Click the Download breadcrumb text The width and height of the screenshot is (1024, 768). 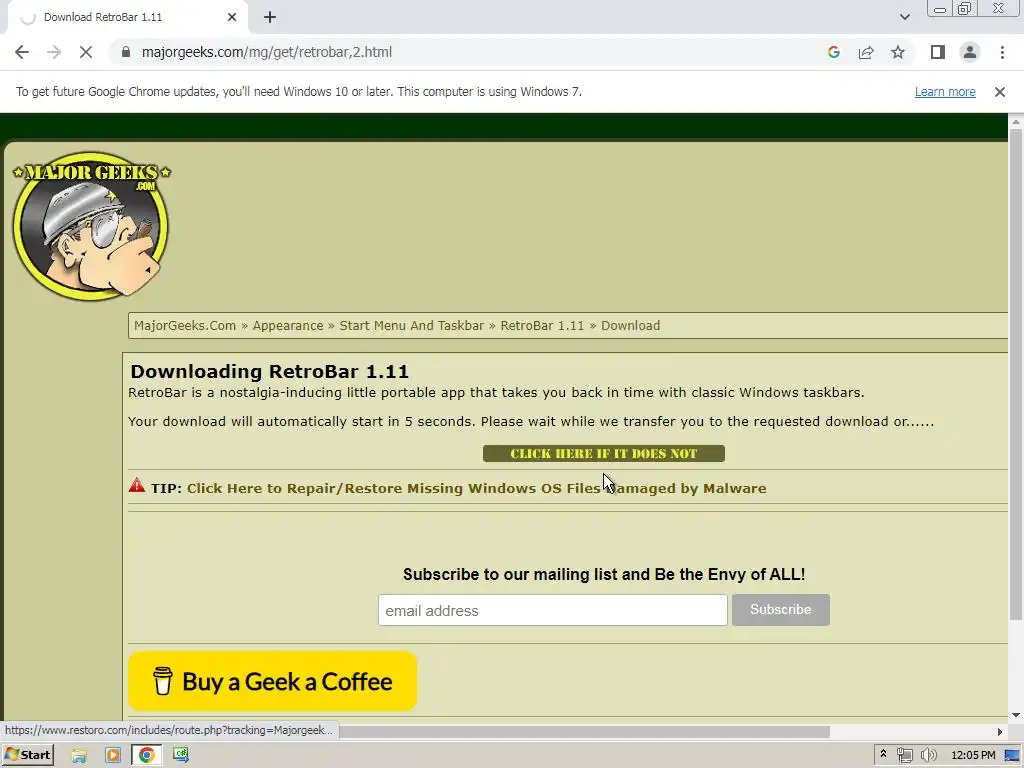pyautogui.click(x=630, y=326)
